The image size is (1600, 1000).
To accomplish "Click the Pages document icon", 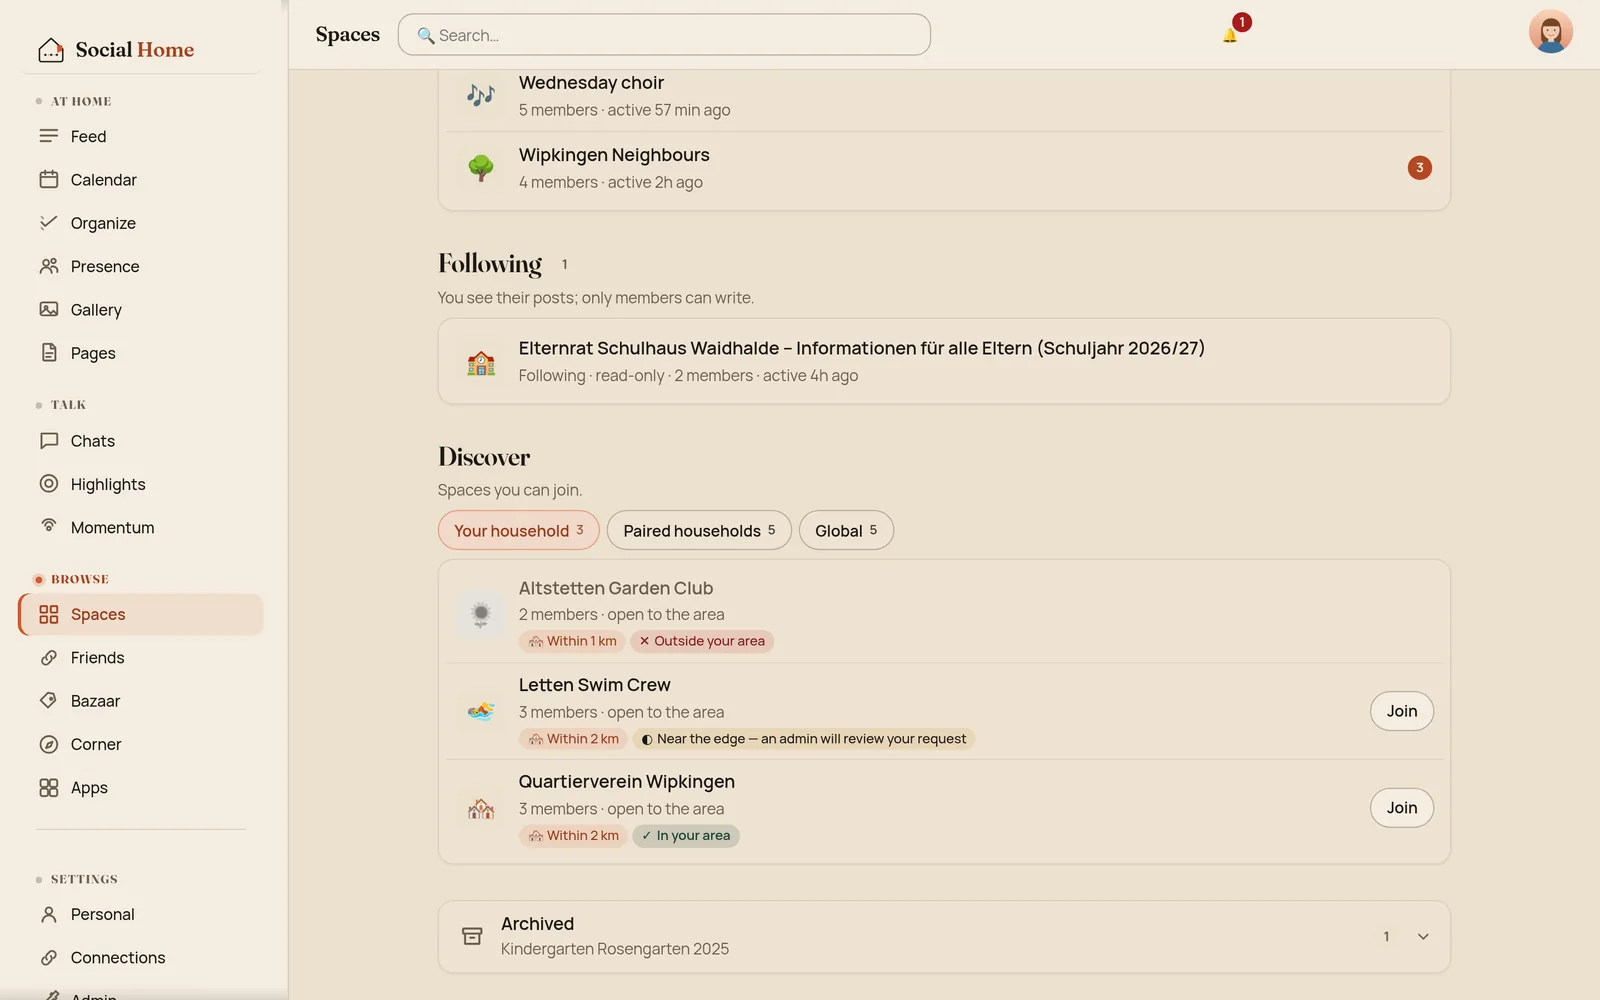I will click(49, 352).
